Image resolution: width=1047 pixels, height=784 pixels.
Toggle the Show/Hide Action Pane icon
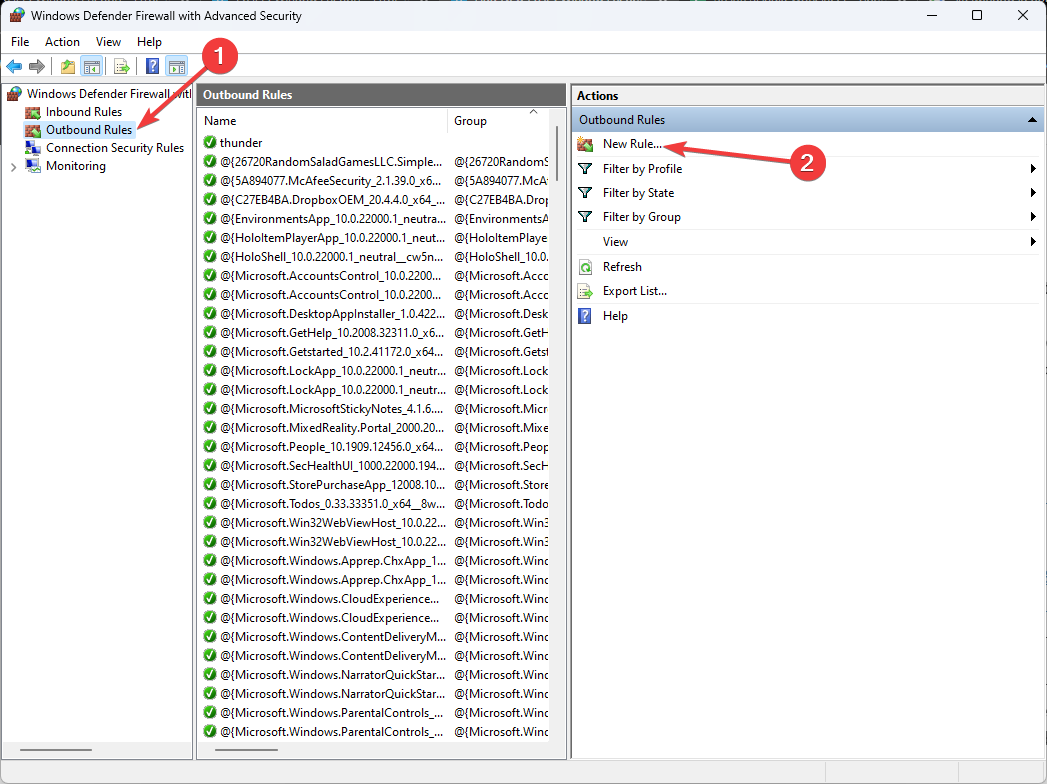(x=177, y=66)
